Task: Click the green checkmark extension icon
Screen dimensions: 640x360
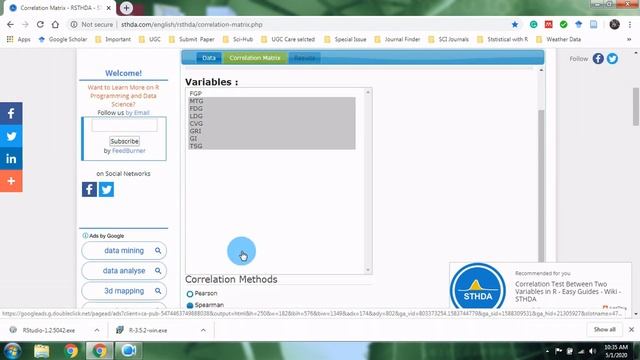Action: pyautogui.click(x=564, y=24)
